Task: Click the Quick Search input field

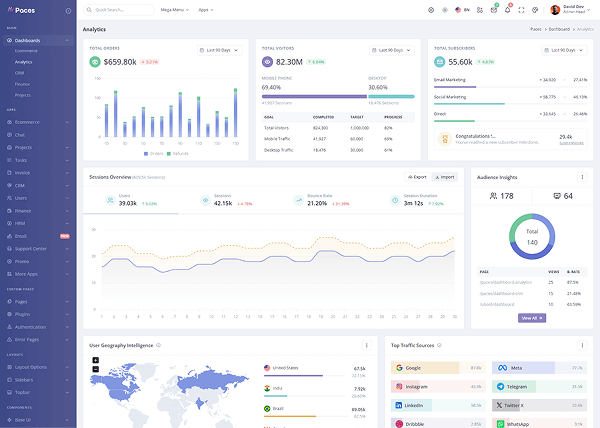Action: click(x=123, y=9)
